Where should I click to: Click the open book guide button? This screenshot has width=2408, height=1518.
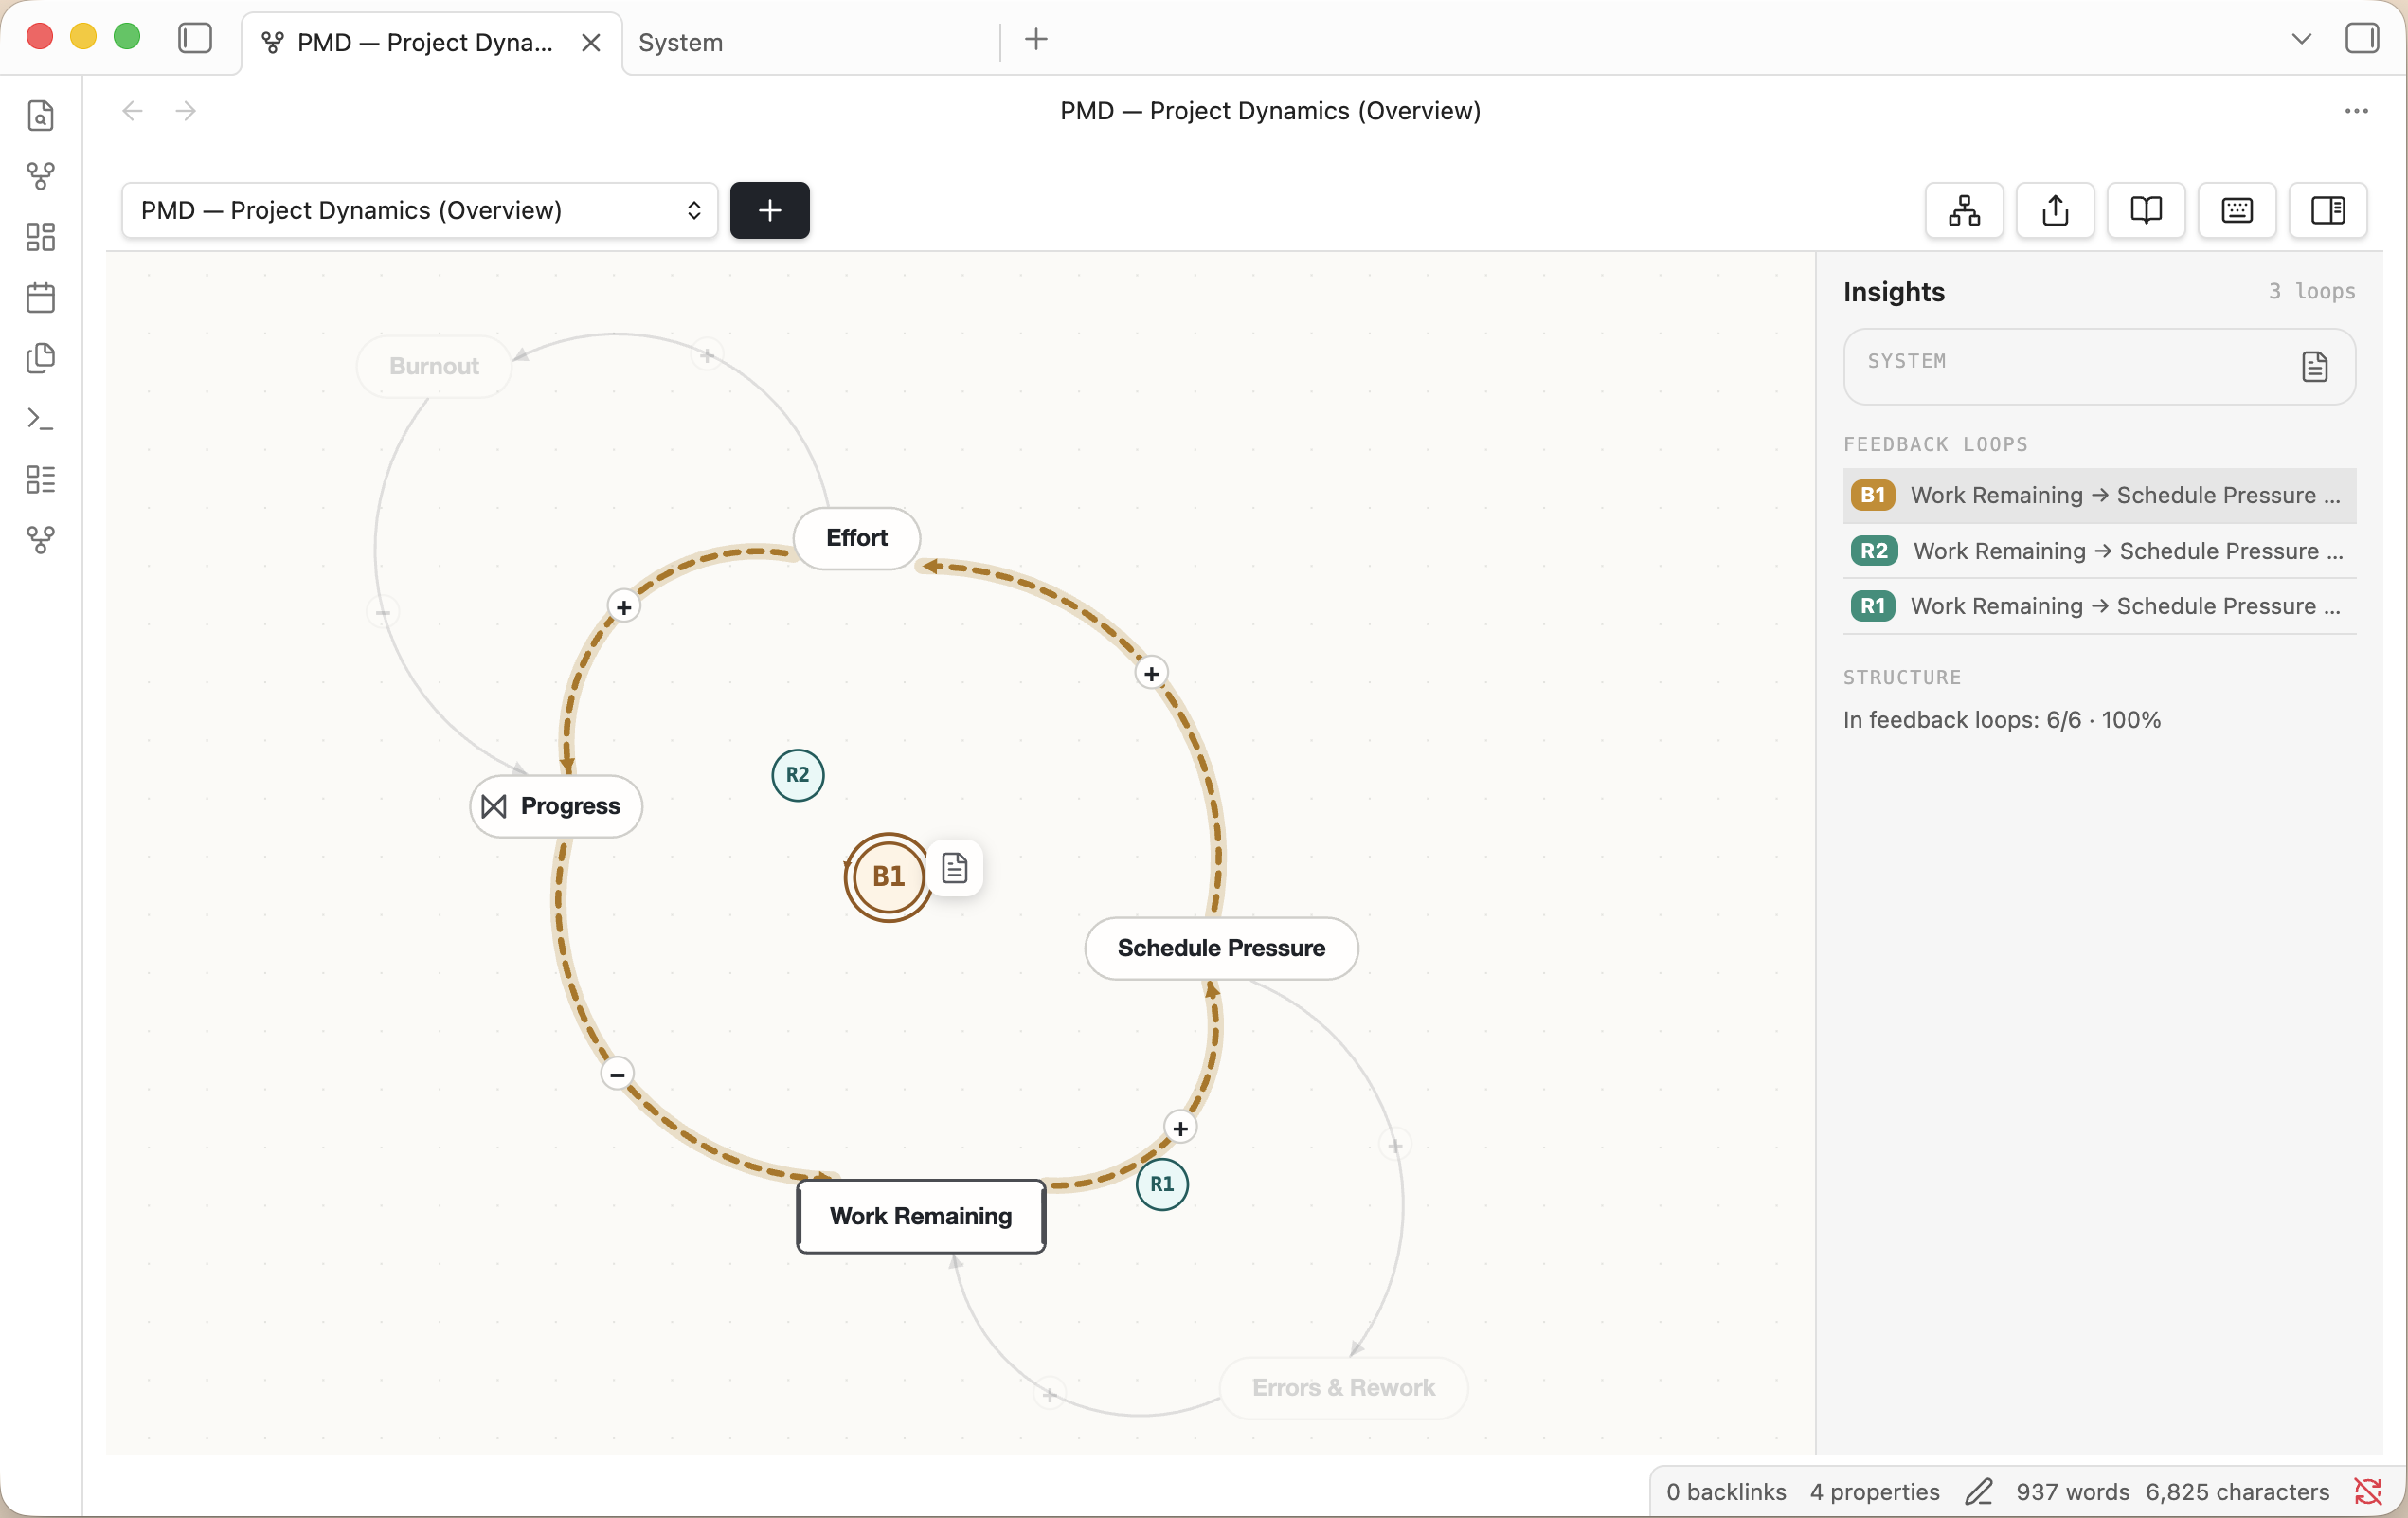(x=2146, y=210)
